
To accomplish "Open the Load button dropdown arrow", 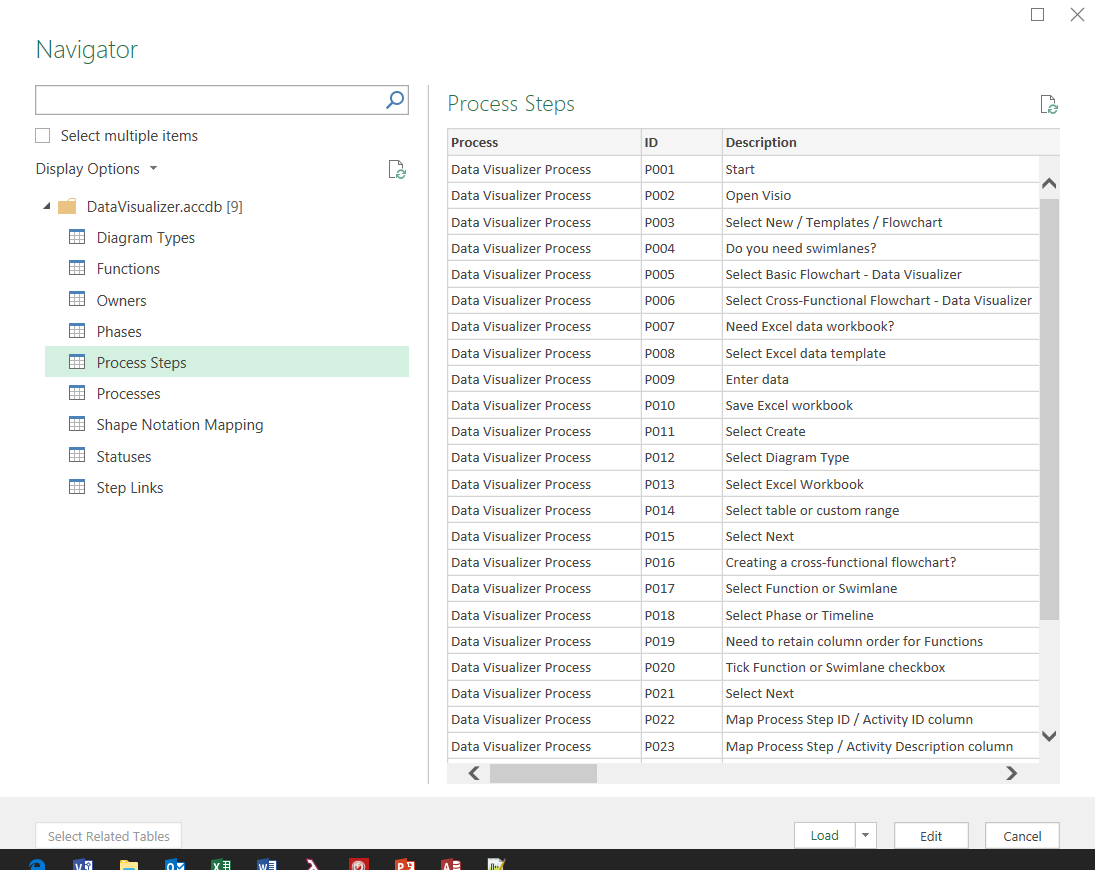I will pyautogui.click(x=864, y=835).
